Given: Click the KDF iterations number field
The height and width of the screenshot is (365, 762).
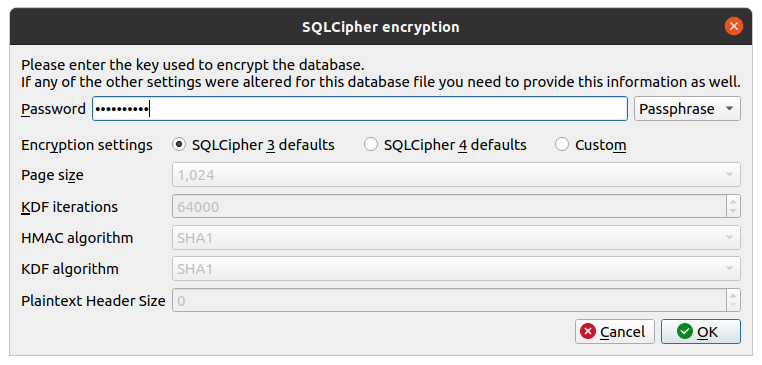Looking at the screenshot, I should [450, 207].
